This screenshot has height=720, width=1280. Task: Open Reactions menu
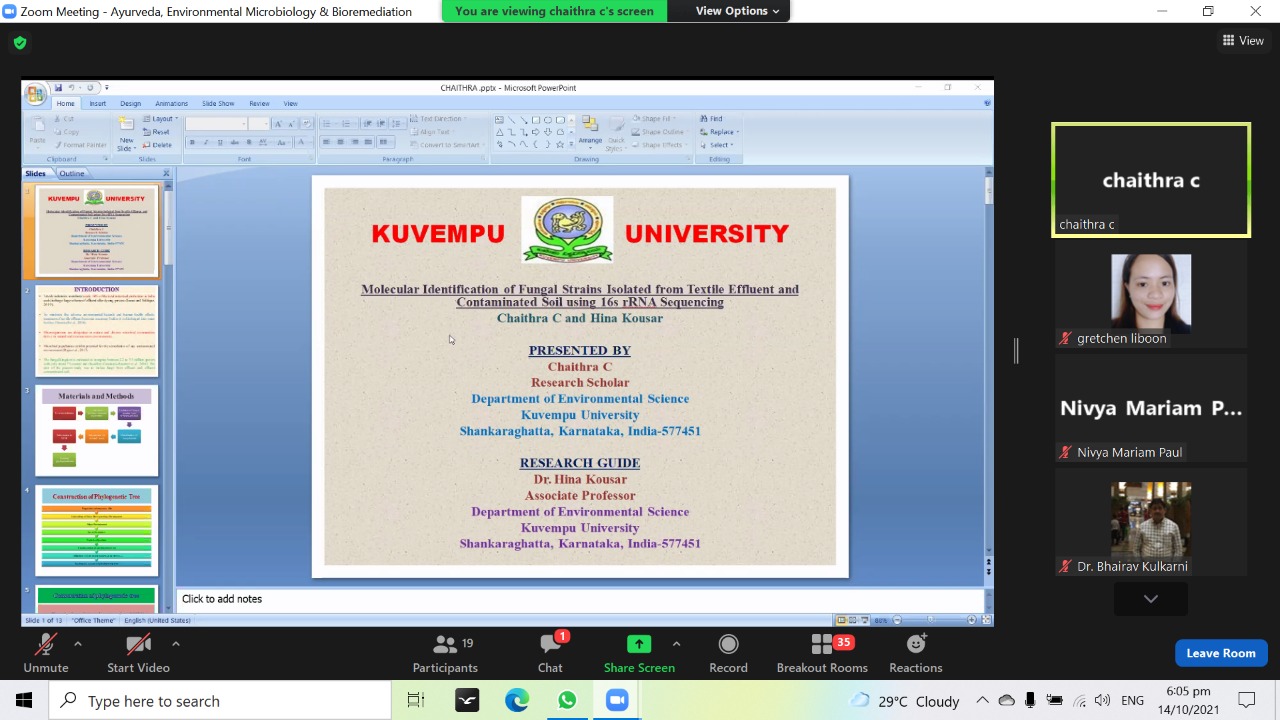pos(915,653)
